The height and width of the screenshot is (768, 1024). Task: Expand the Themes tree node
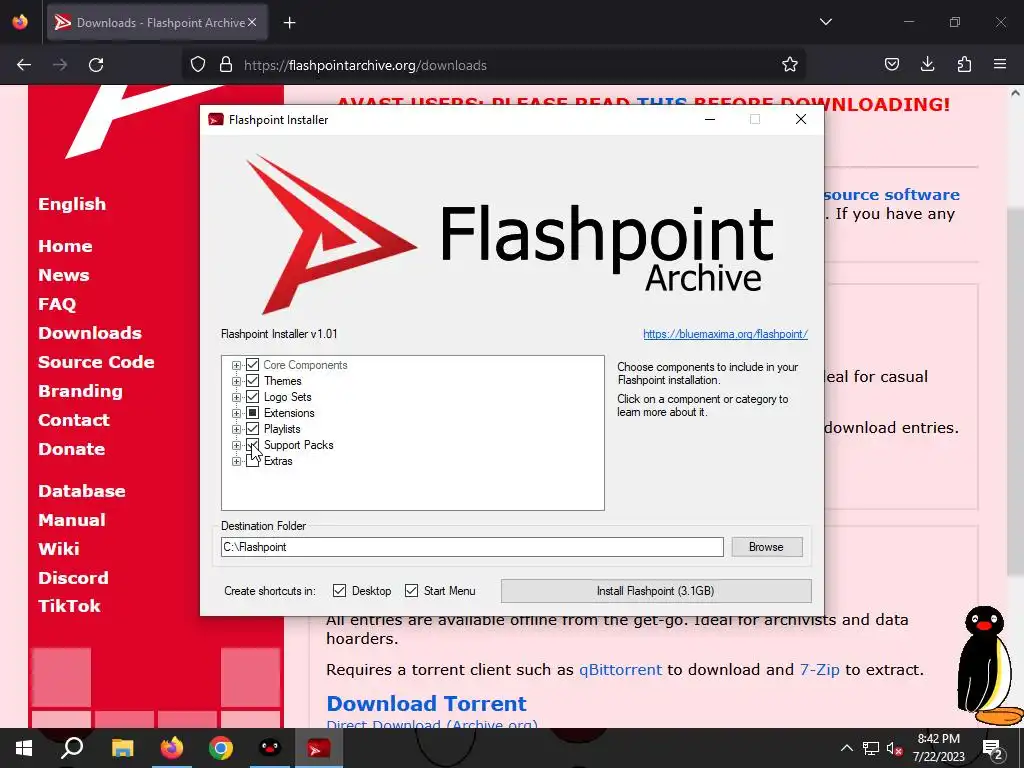(236, 381)
